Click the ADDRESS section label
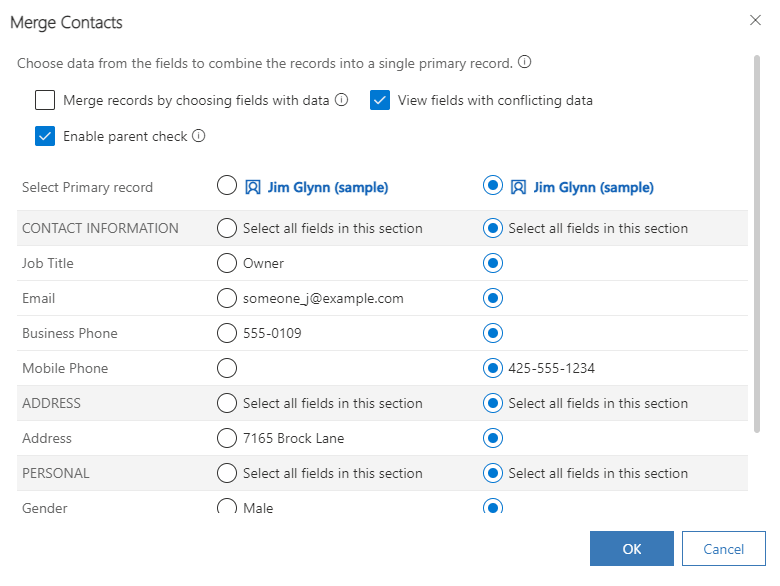Screen dimensions: 780x586 [x=51, y=403]
